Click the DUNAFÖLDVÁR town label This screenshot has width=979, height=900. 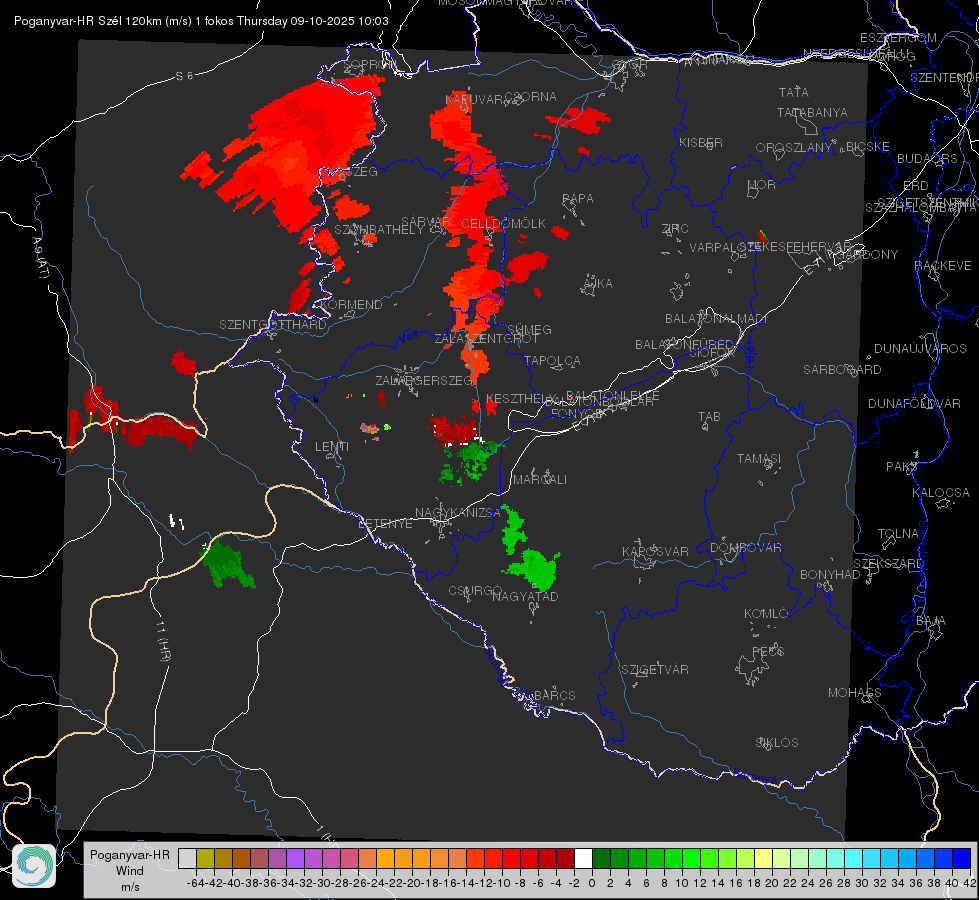coord(914,403)
